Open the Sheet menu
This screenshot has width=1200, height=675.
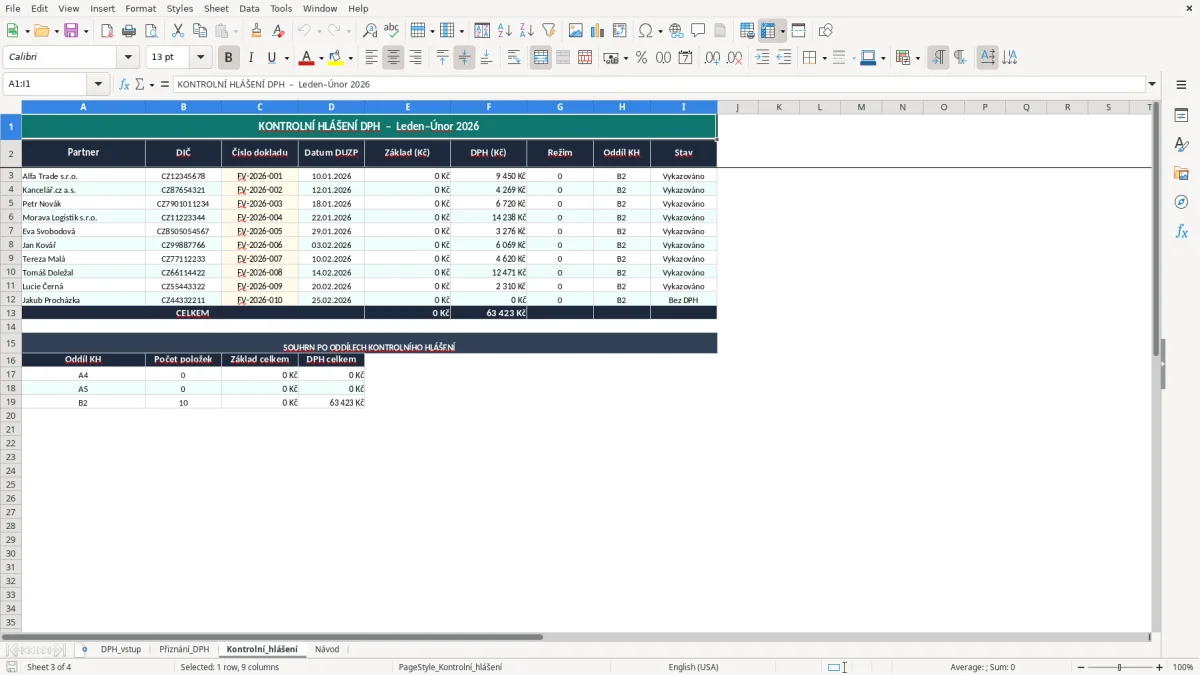click(216, 8)
